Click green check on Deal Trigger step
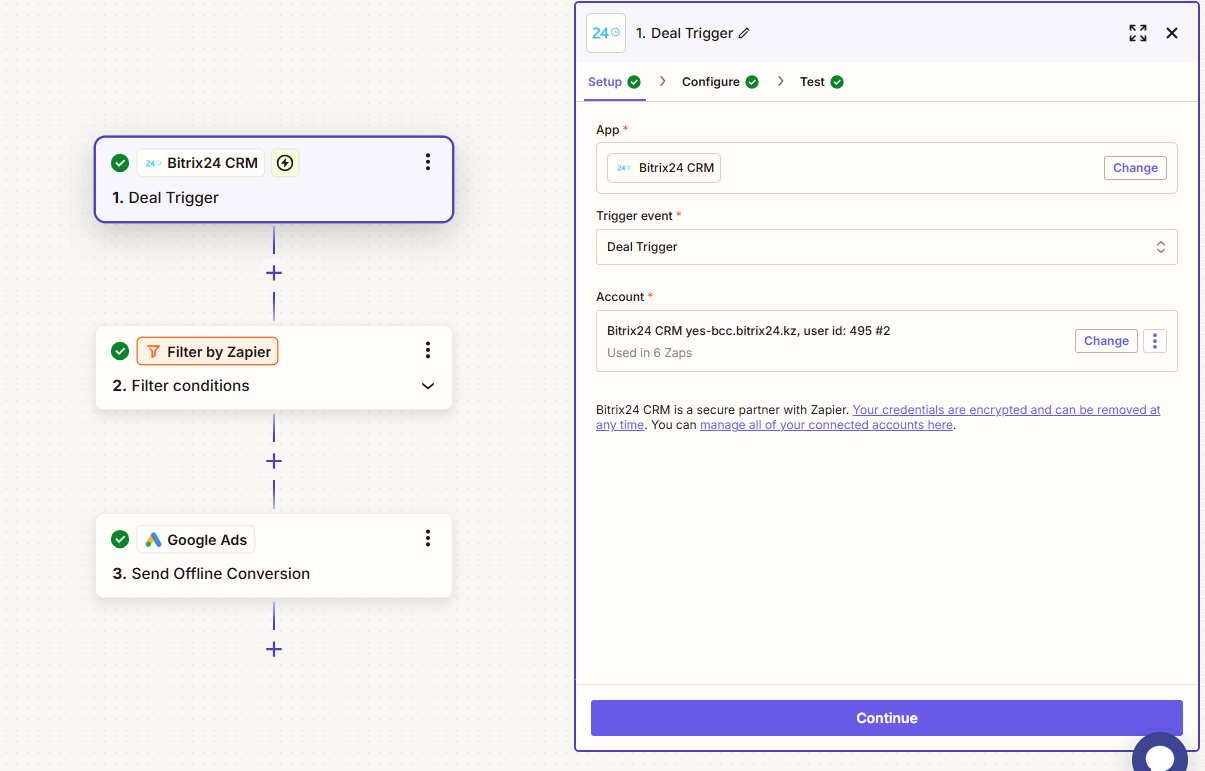The height and width of the screenshot is (771, 1205). [120, 163]
